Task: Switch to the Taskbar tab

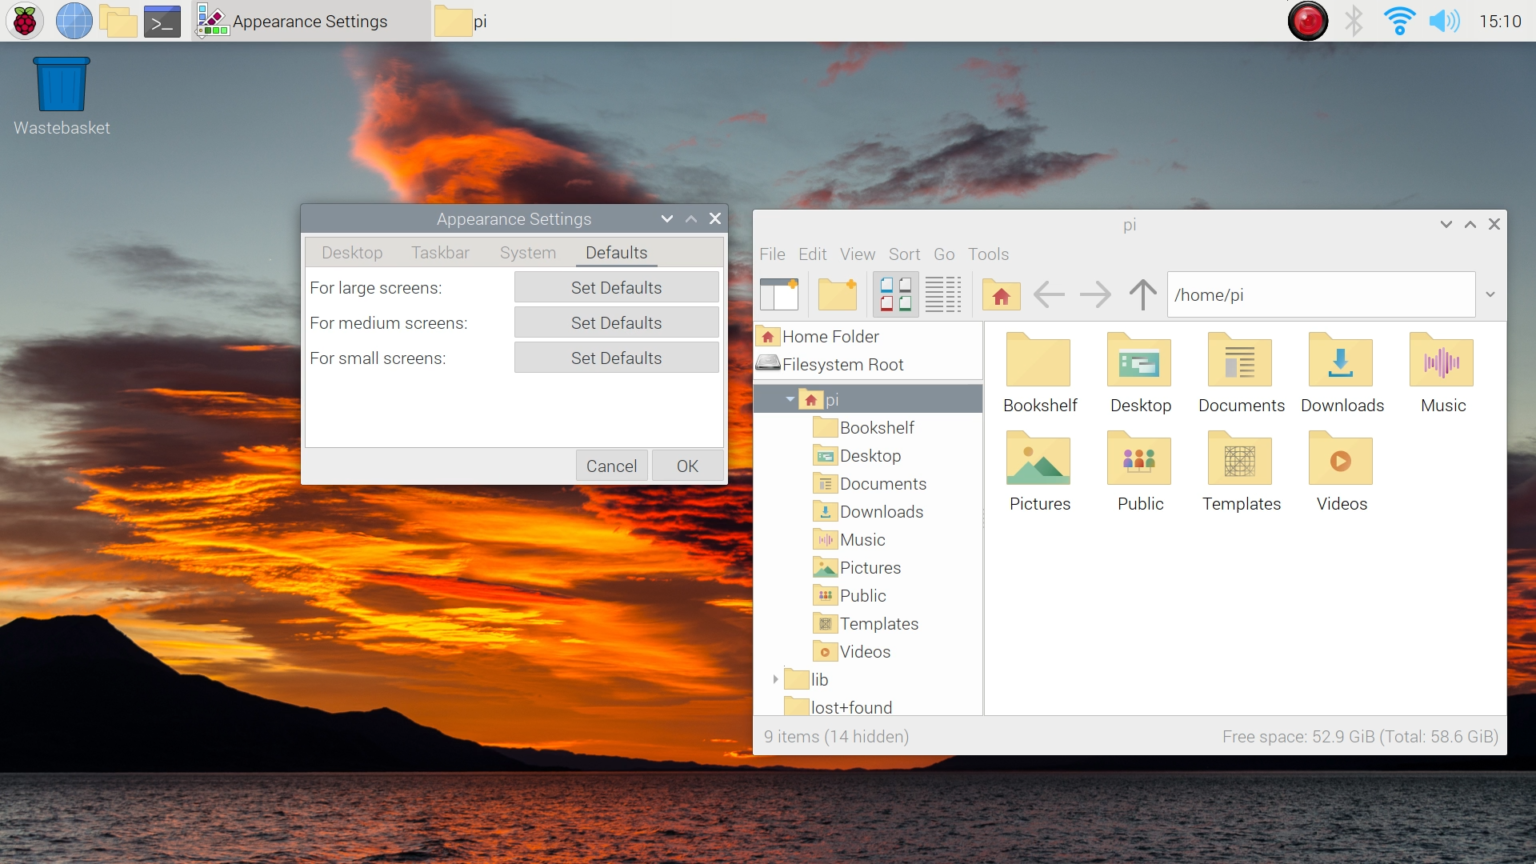Action: 440,252
